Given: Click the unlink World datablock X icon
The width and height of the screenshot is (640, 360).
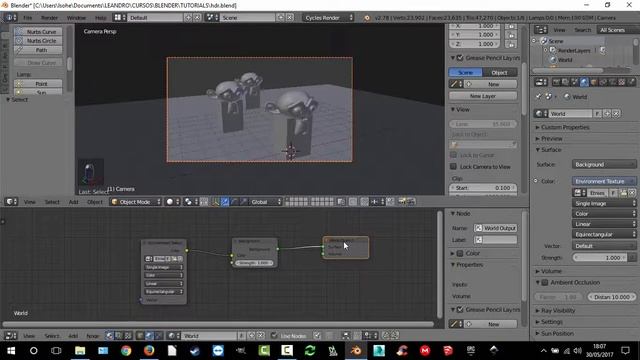Looking at the screenshot, I should pyautogui.click(x=616, y=113).
